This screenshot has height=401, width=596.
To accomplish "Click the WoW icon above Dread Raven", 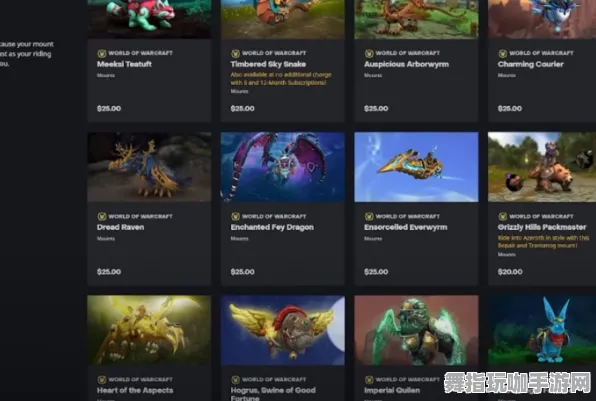I will click(101, 216).
